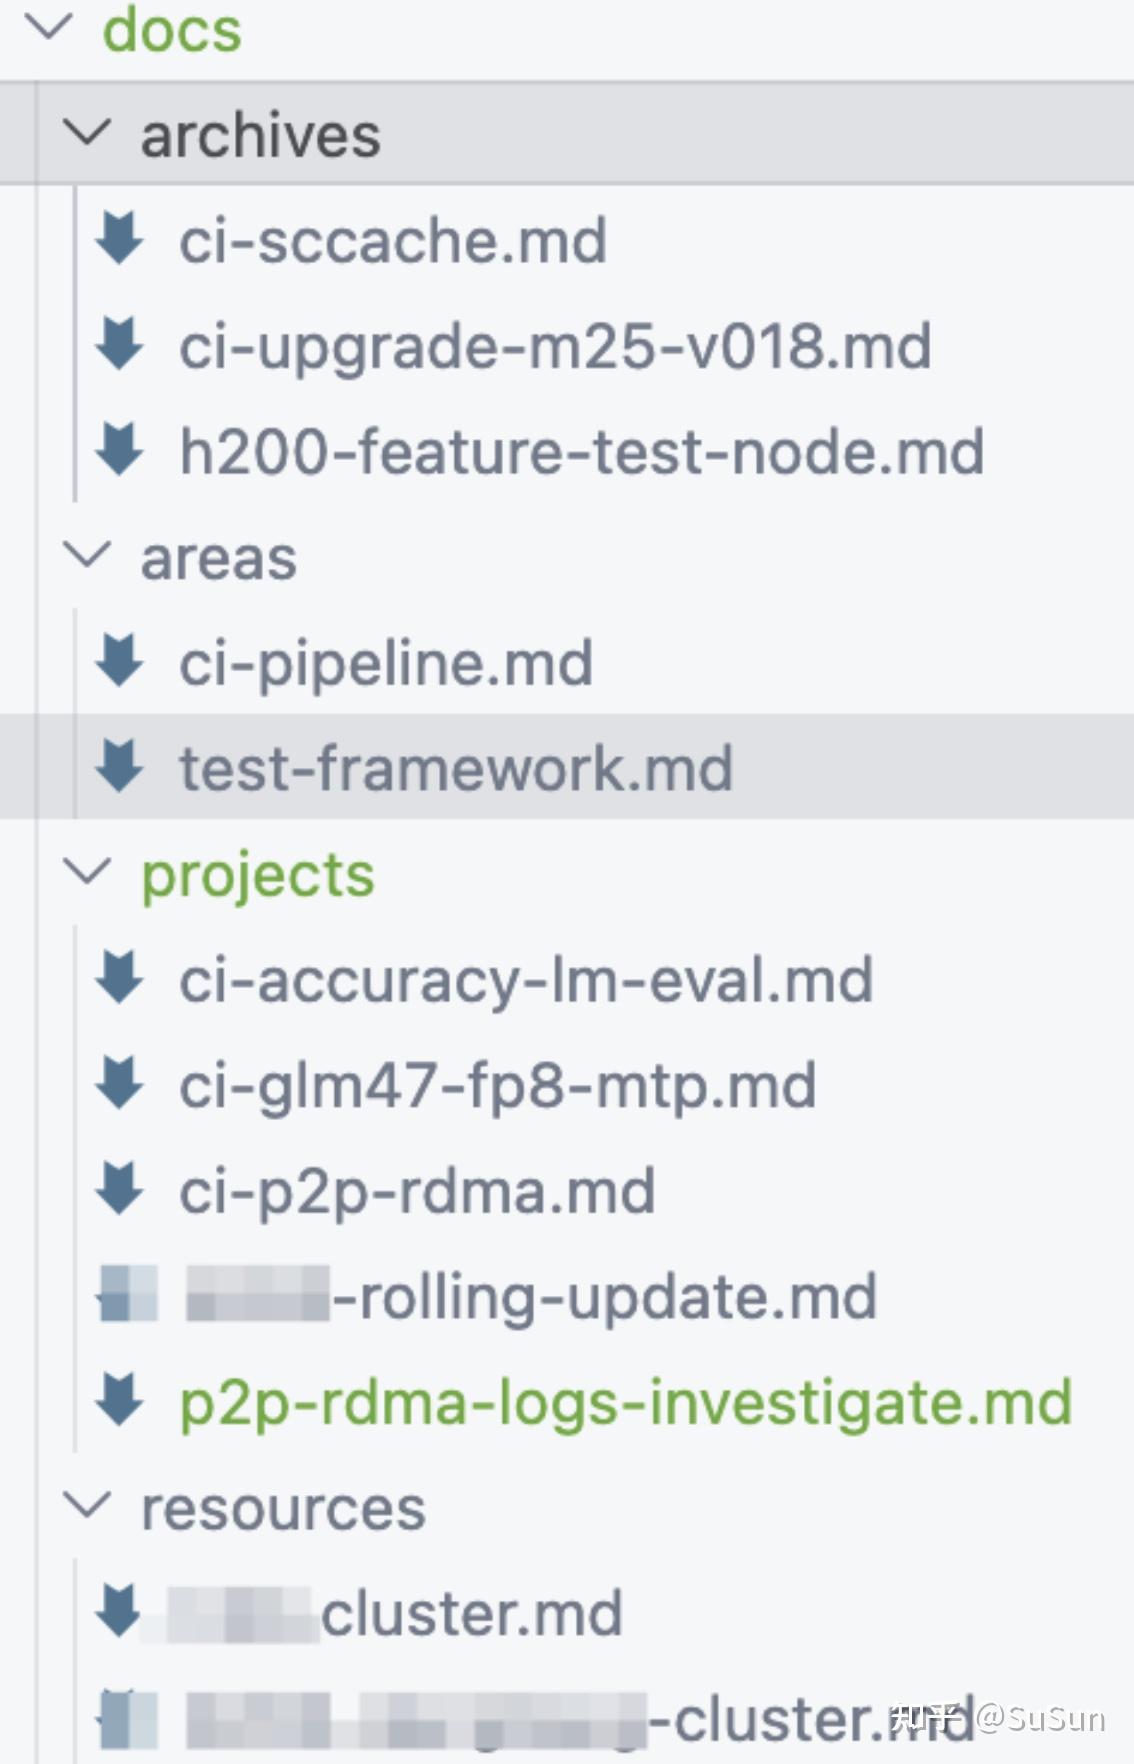Select the resources folder
Image resolution: width=1134 pixels, height=1764 pixels.
coord(283,1509)
